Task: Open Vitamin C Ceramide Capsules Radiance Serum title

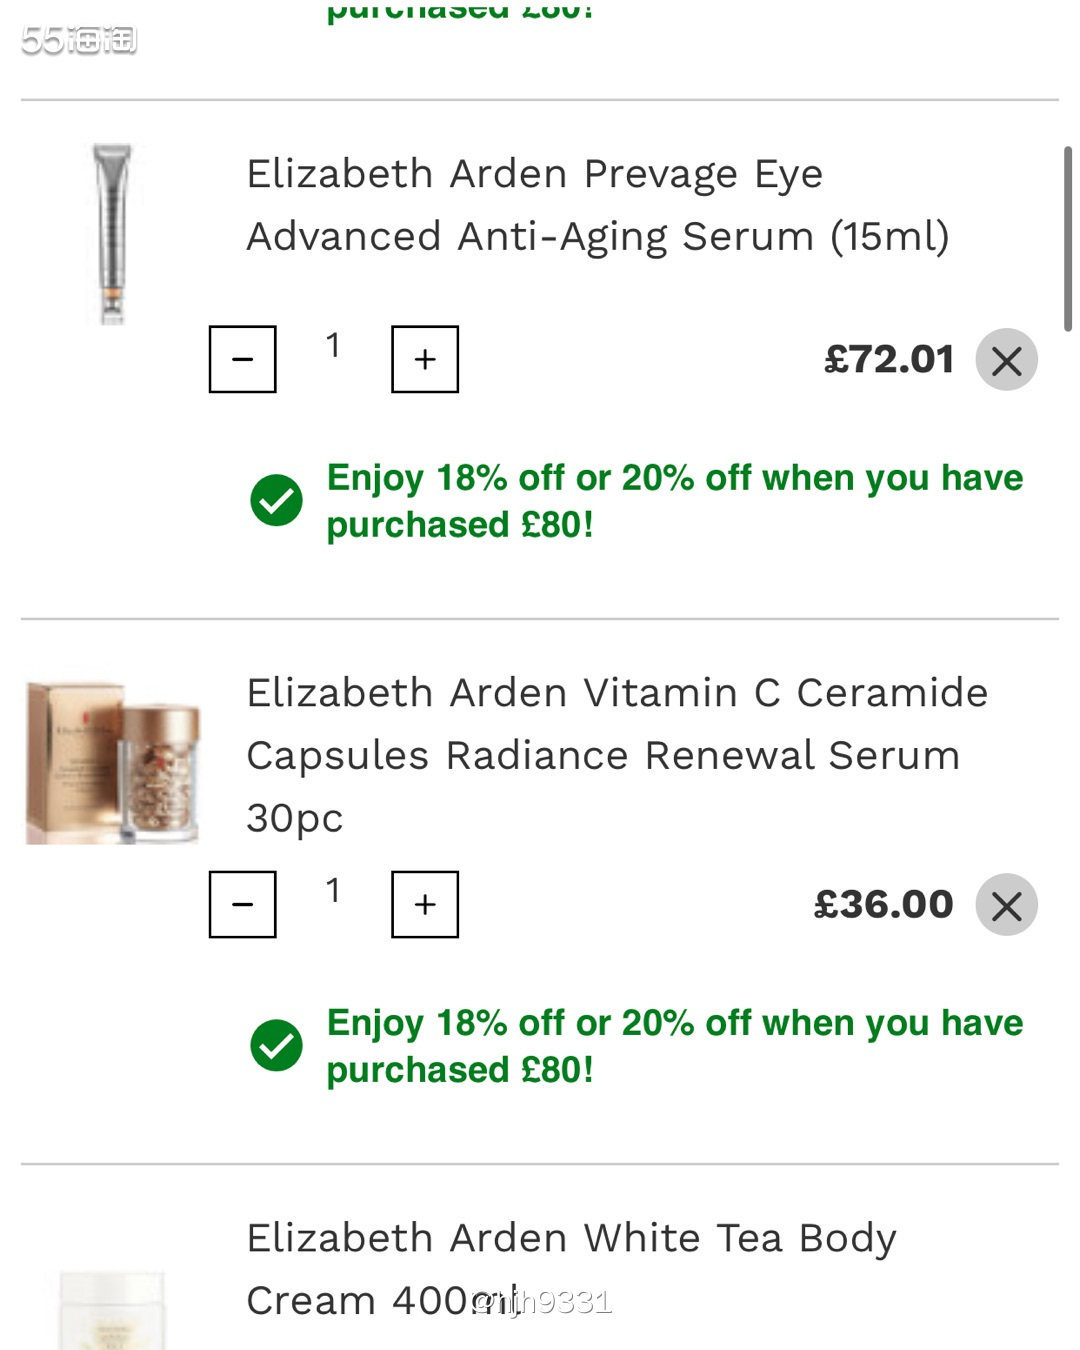Action: coord(617,754)
